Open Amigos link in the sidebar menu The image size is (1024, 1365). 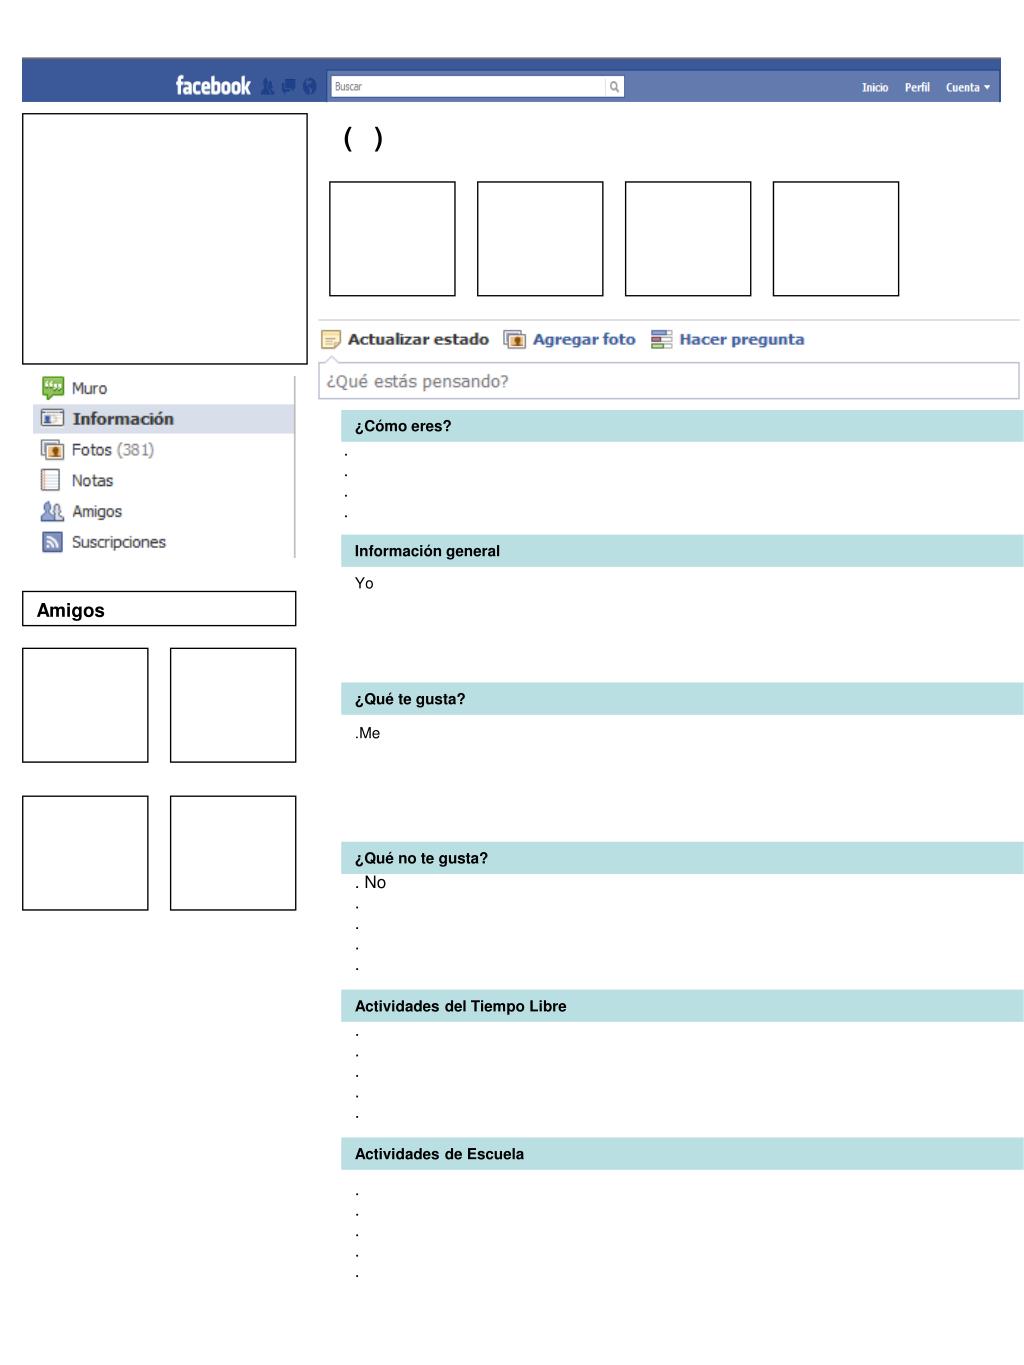(x=82, y=511)
